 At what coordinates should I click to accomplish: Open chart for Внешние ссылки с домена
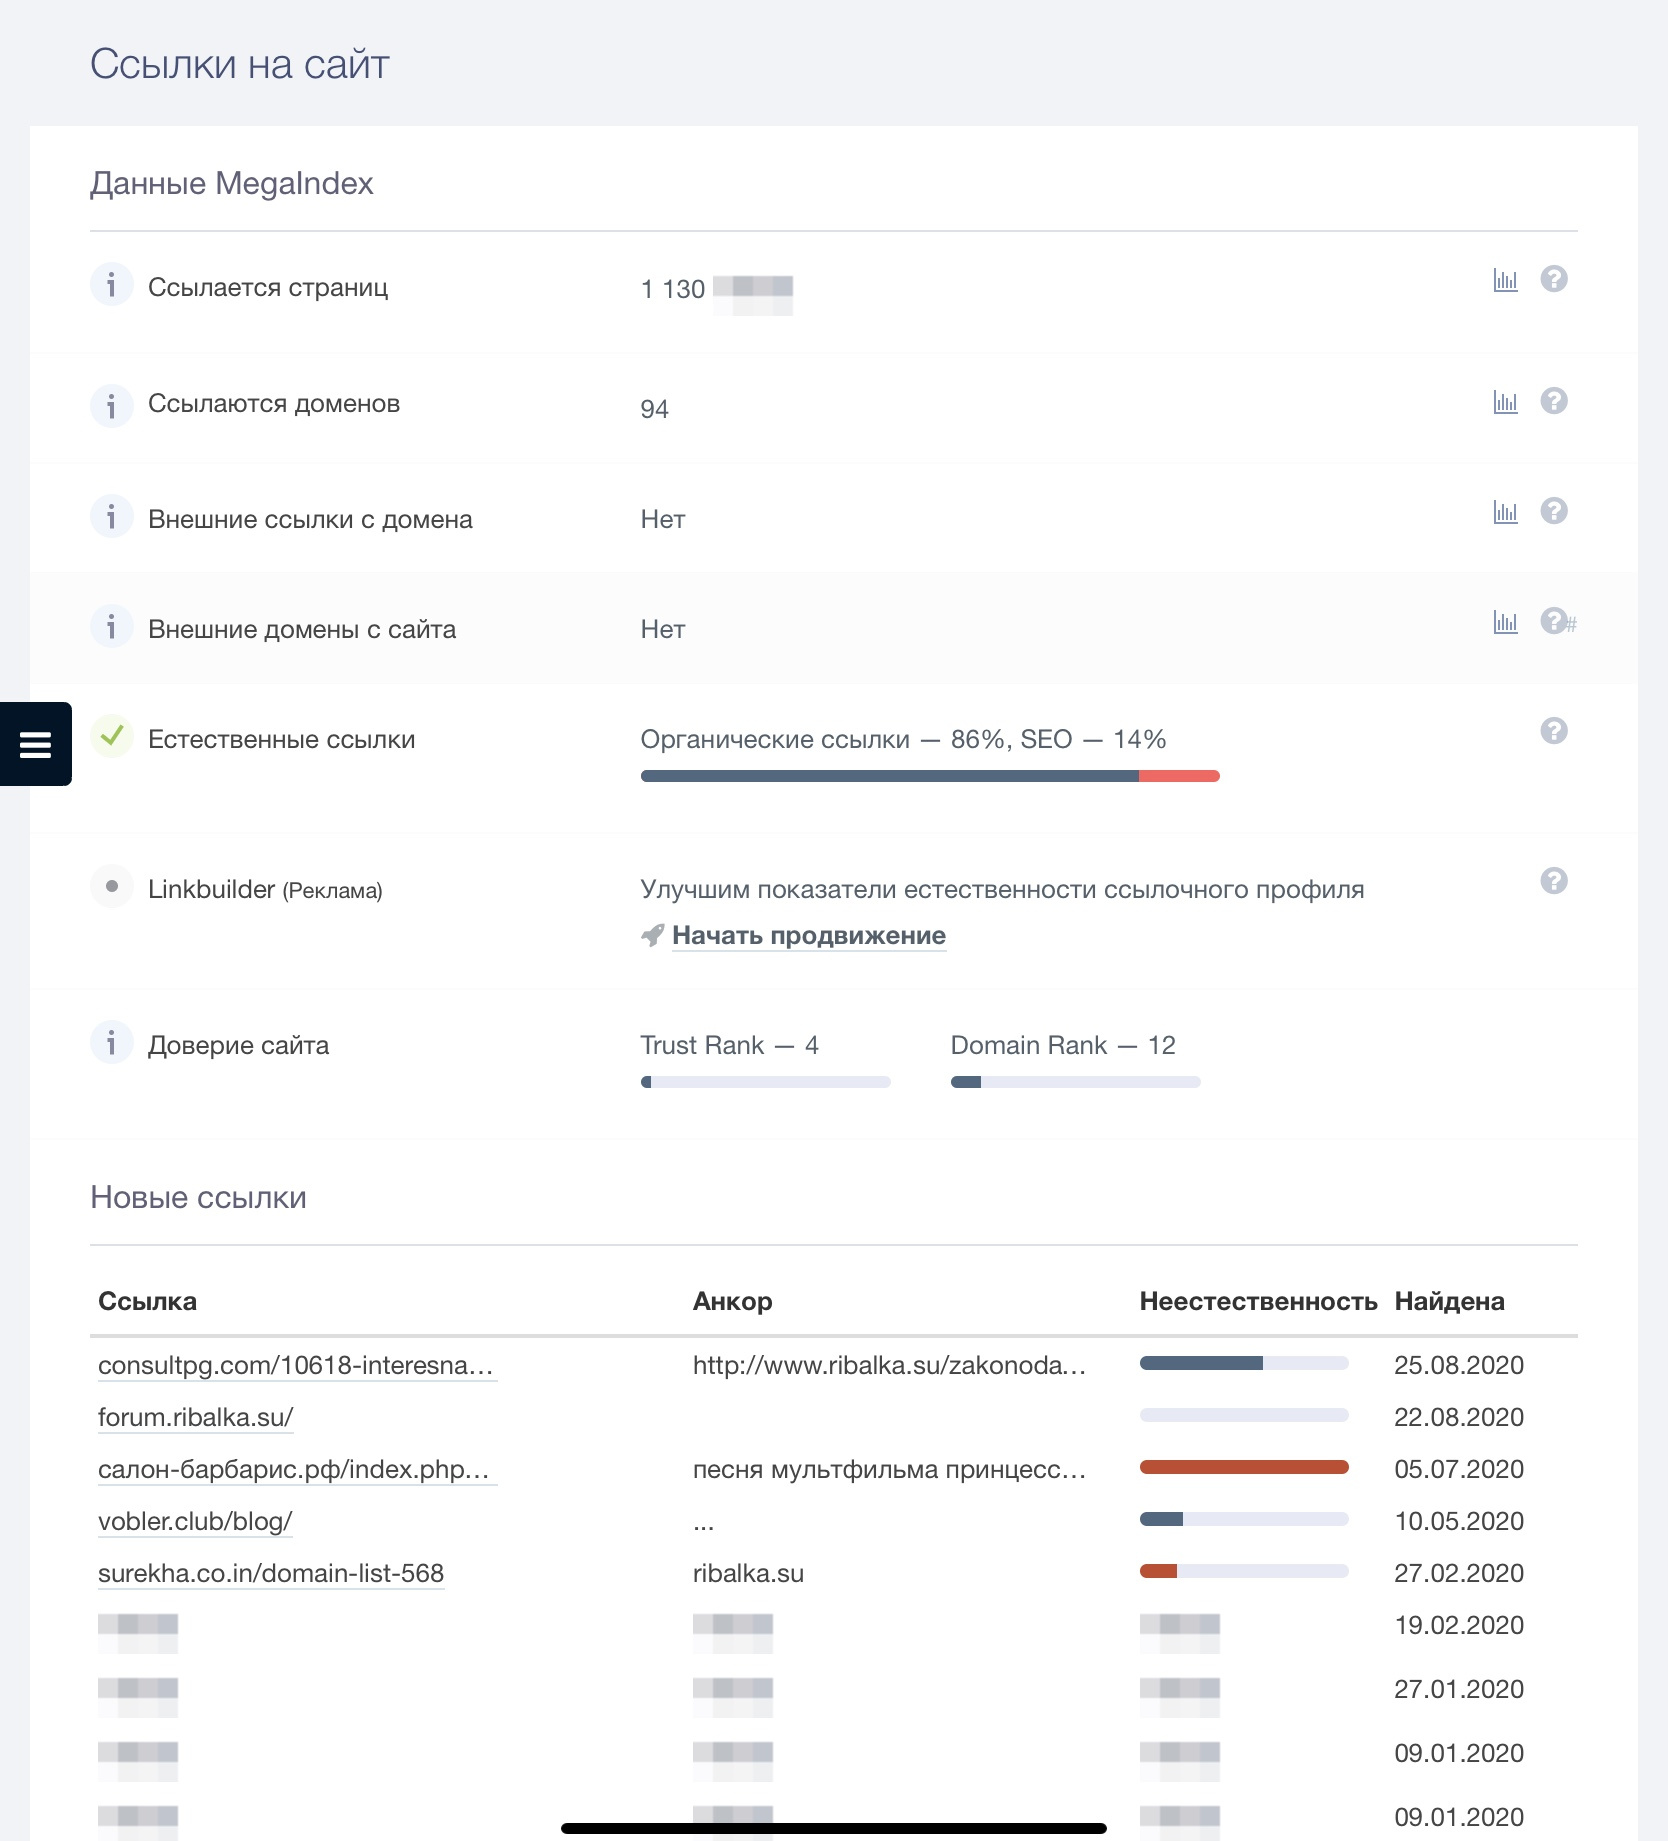coord(1505,512)
